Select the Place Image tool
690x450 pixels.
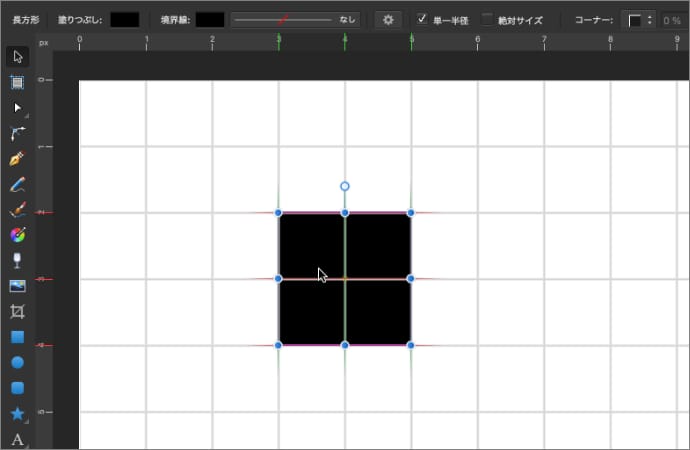17,286
